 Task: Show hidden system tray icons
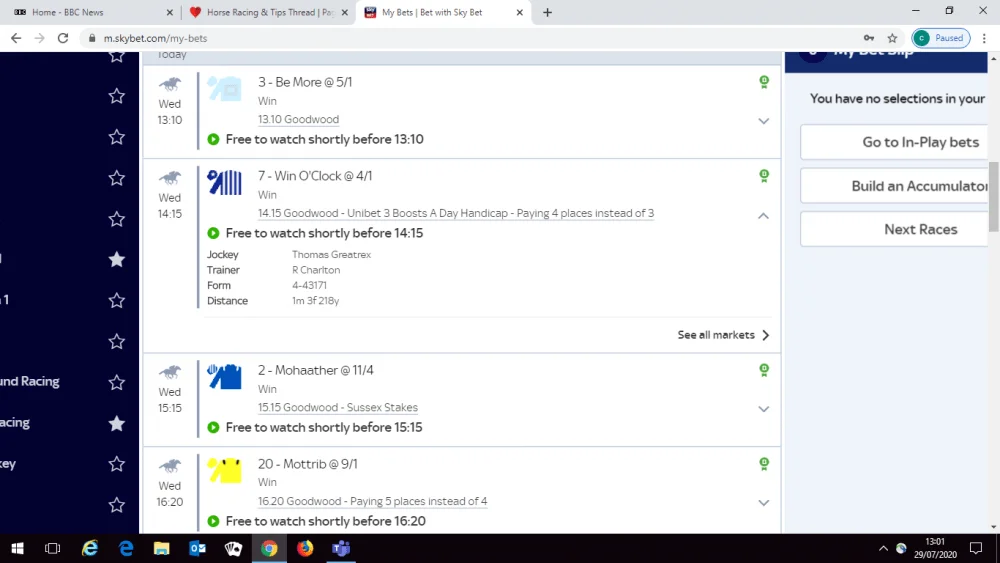tap(883, 548)
